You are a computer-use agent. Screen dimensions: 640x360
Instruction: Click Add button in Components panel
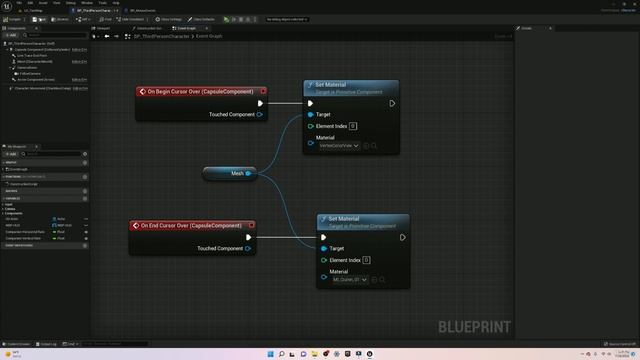pyautogui.click(x=11, y=36)
